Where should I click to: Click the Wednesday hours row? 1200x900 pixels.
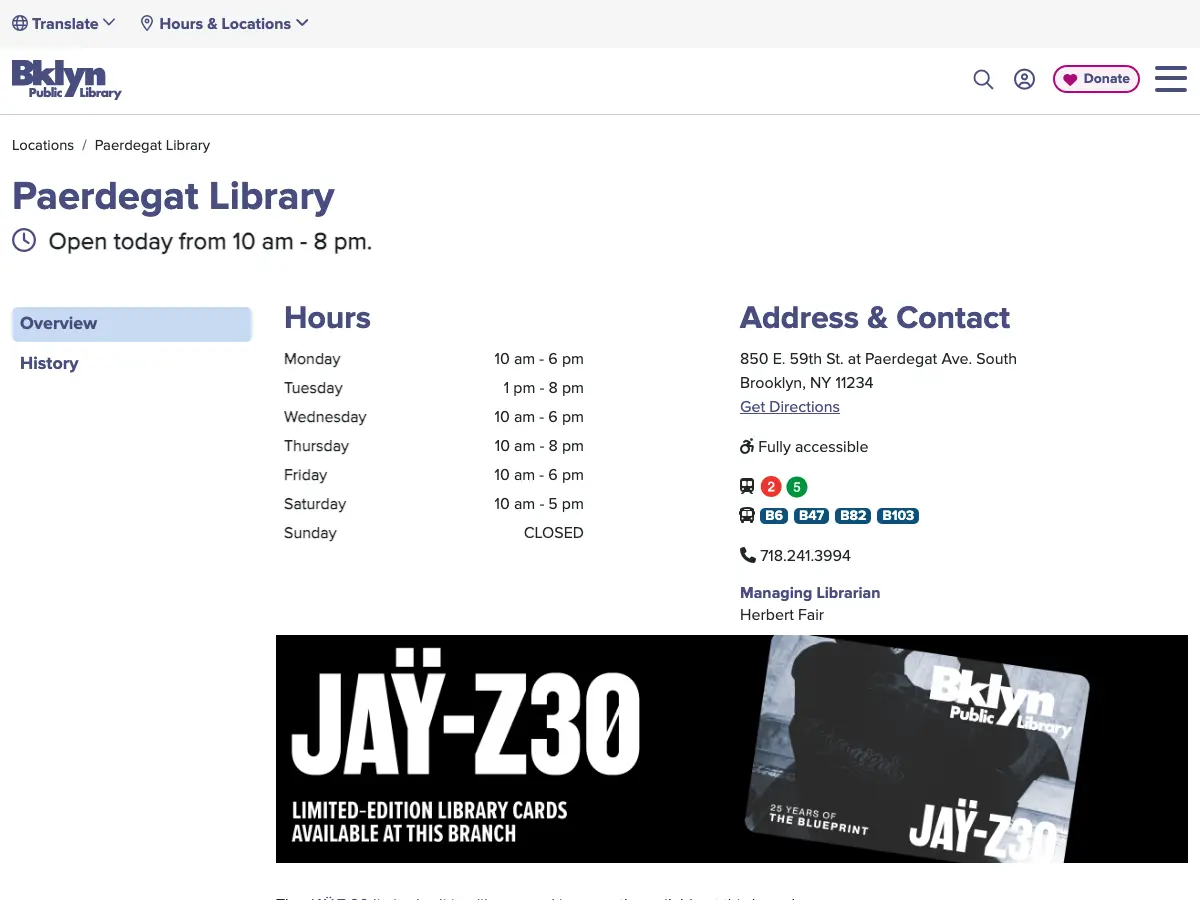click(x=434, y=417)
